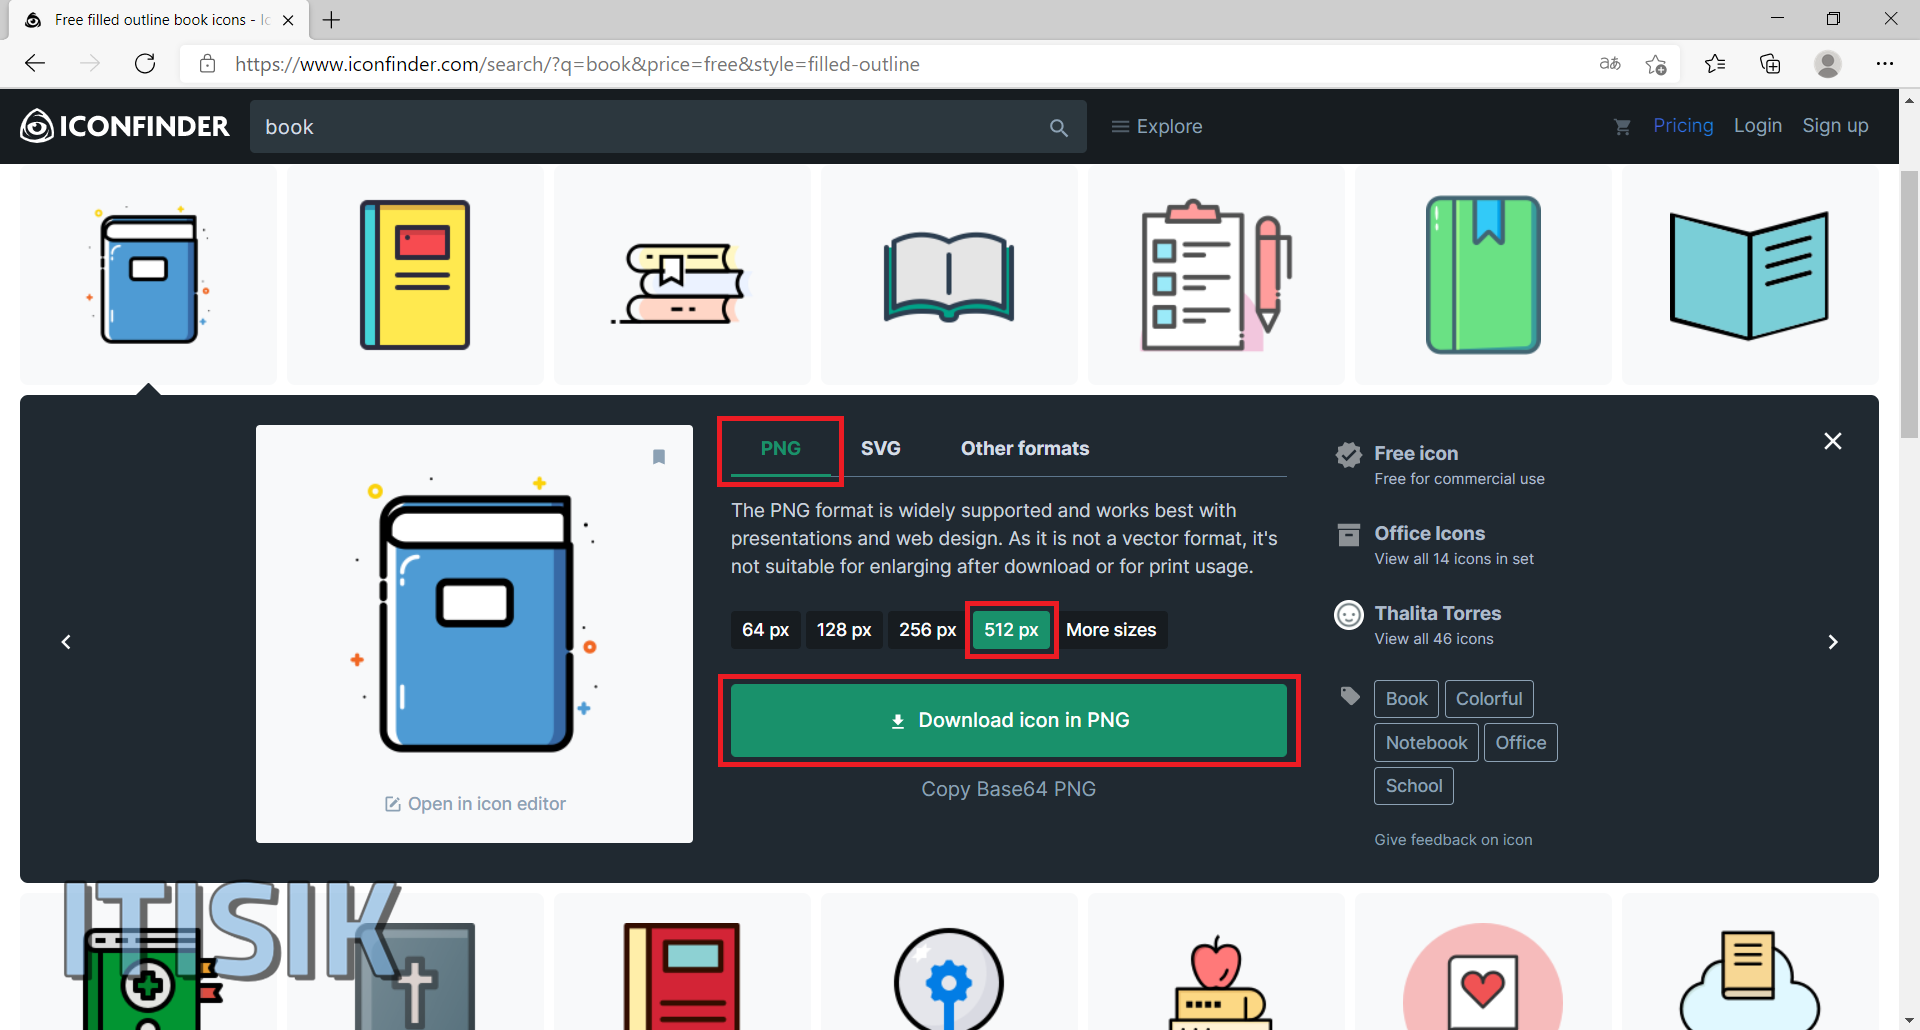Open More sizes options
The height and width of the screenshot is (1030, 1920).
(x=1111, y=630)
